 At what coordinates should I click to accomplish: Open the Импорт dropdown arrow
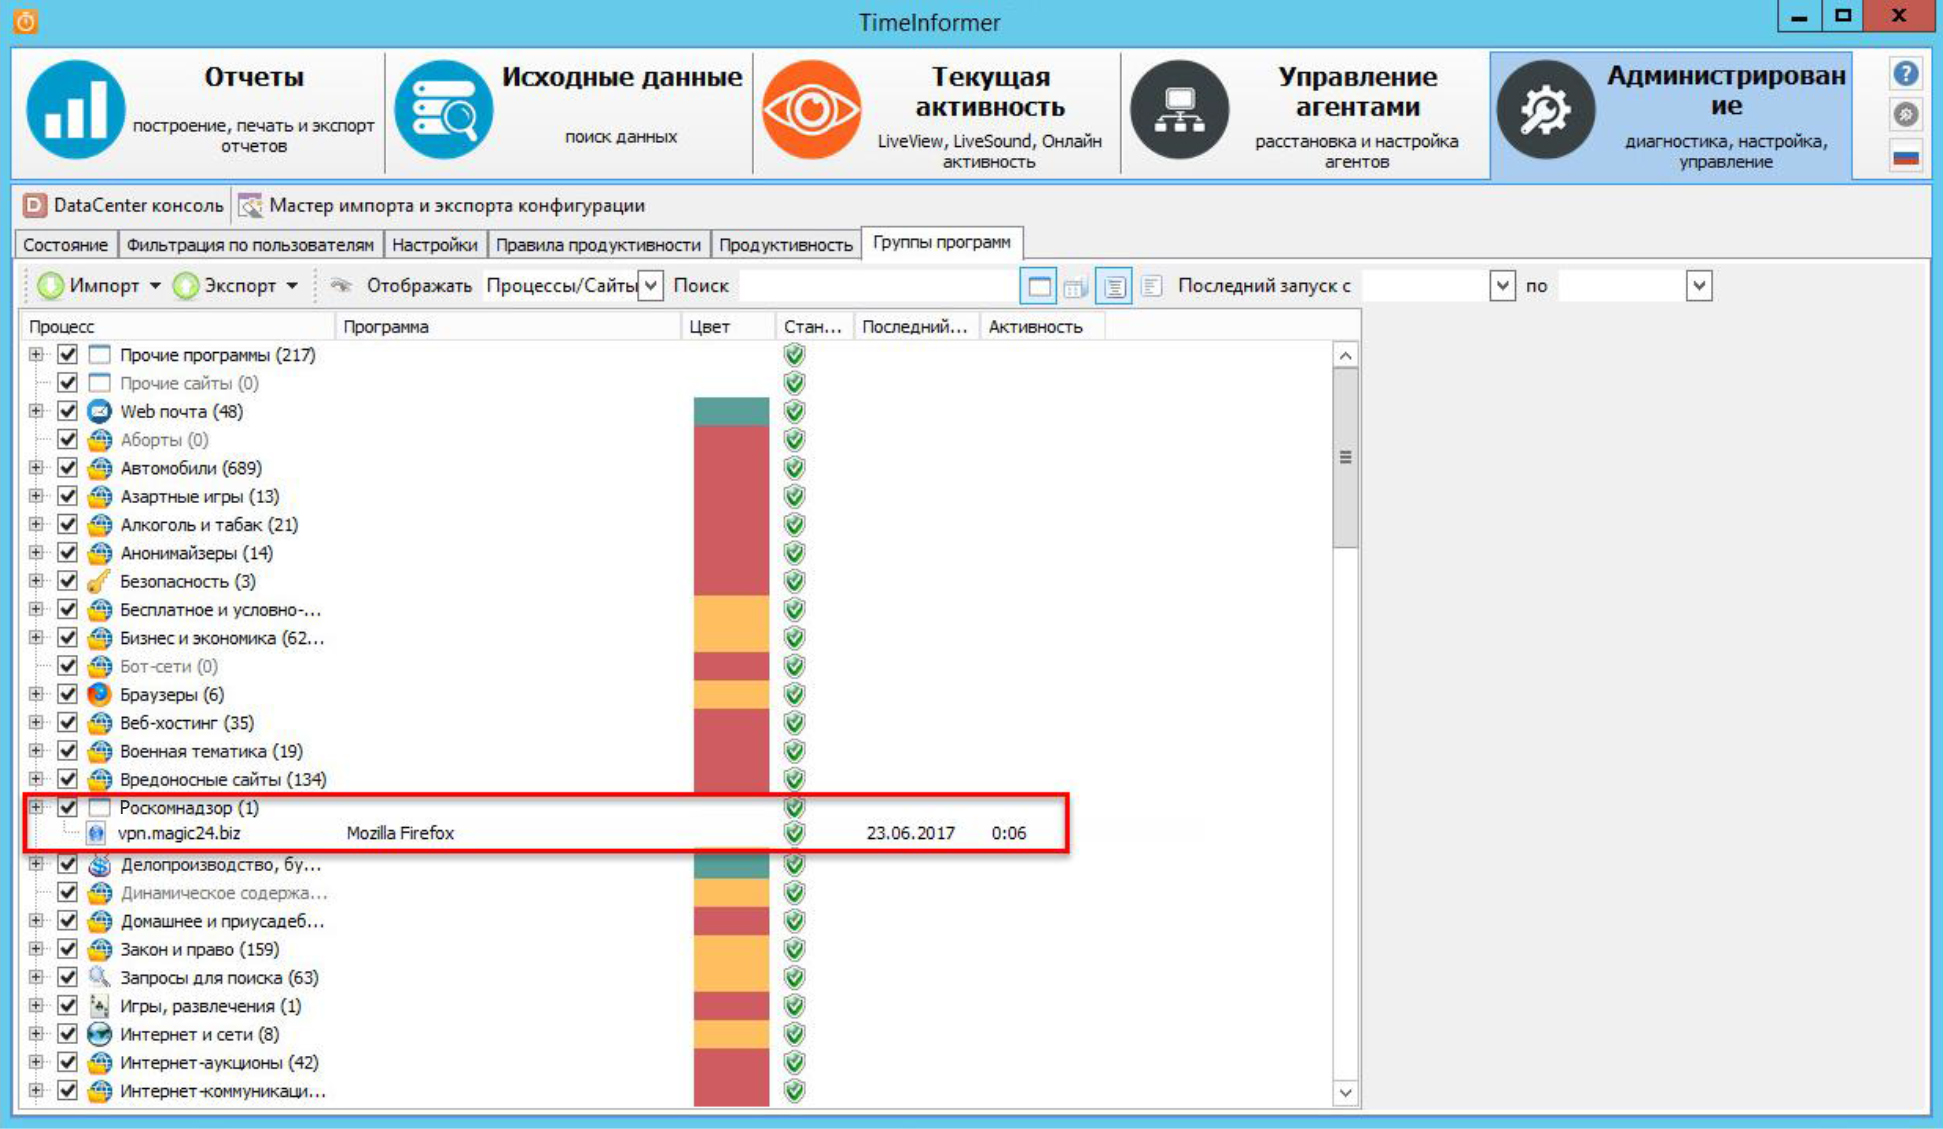155,286
